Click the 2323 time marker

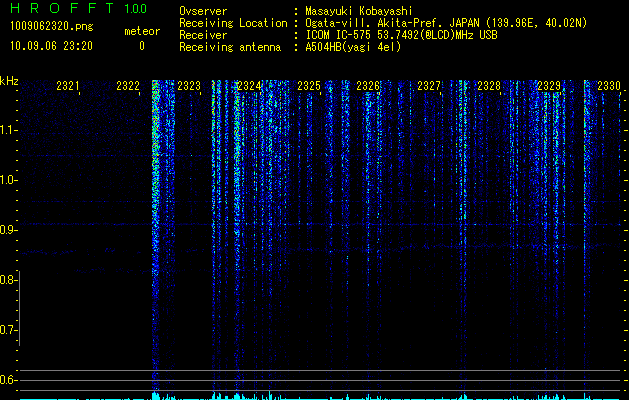coord(189,86)
